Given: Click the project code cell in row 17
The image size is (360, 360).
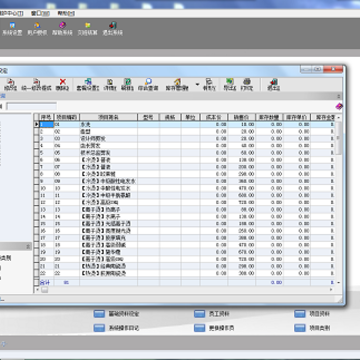Looking at the screenshot, I should point(67,238).
